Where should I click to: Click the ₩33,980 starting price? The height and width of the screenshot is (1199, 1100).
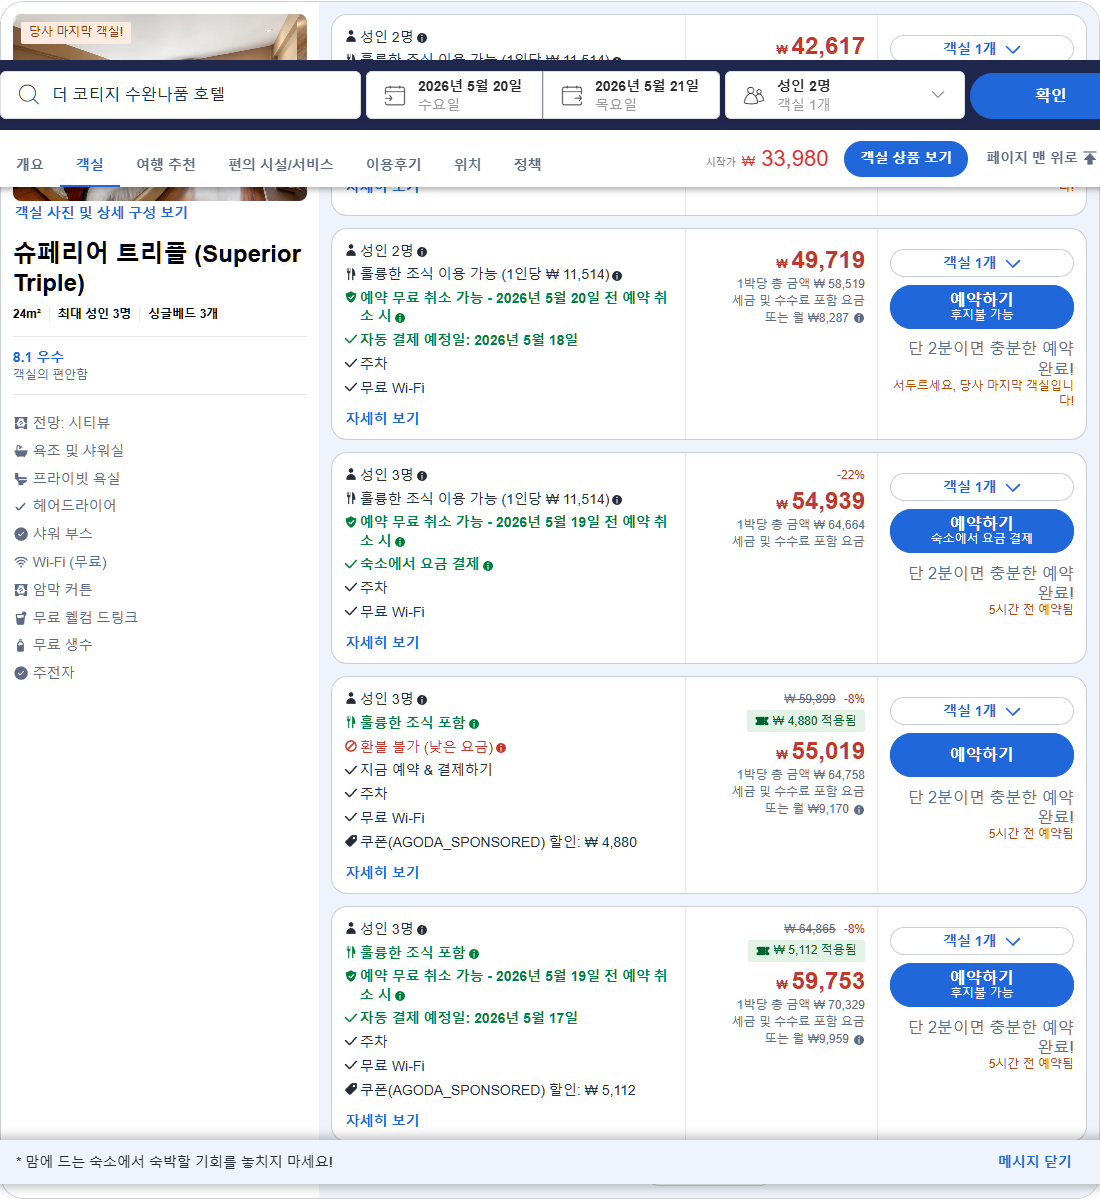[785, 158]
